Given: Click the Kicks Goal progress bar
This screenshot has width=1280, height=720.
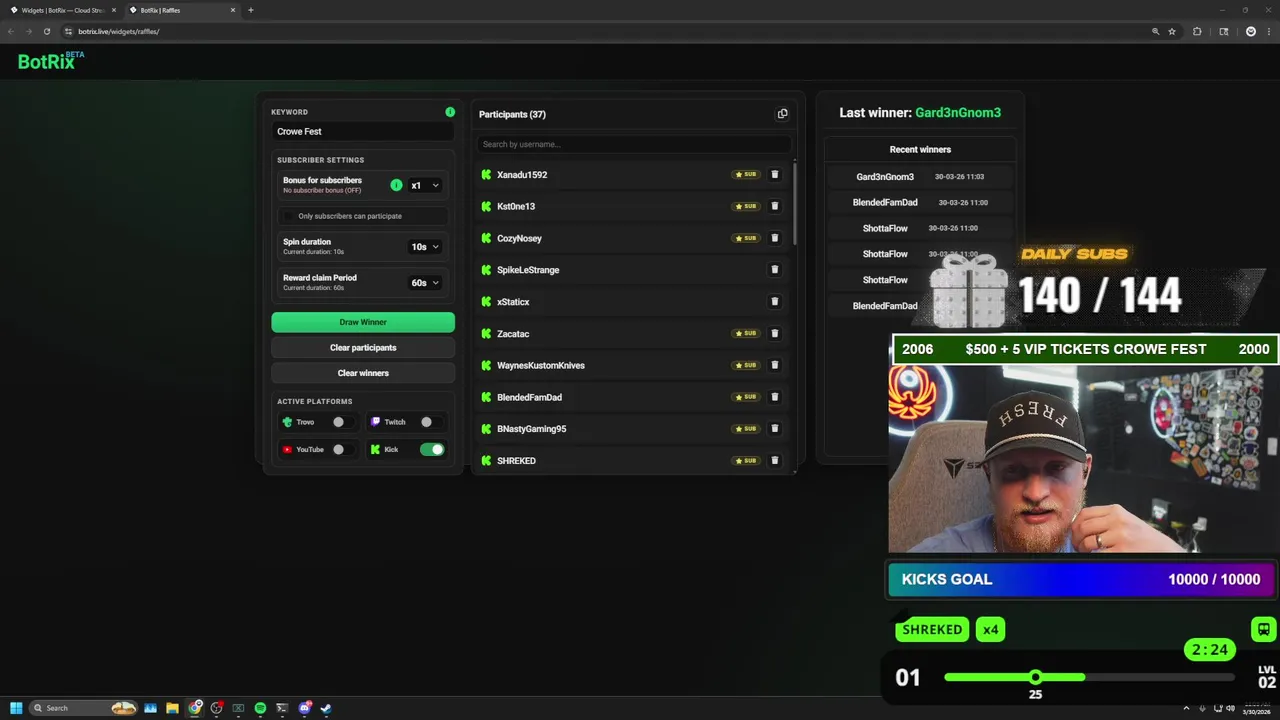Looking at the screenshot, I should [1079, 579].
